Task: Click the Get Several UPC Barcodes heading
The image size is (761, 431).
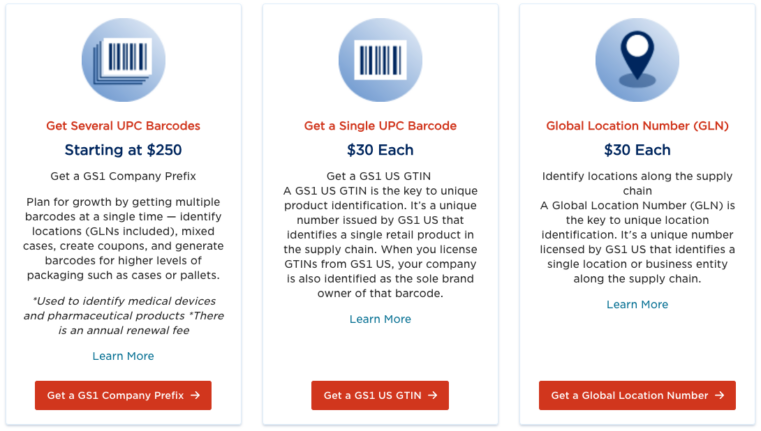Action: pos(123,126)
